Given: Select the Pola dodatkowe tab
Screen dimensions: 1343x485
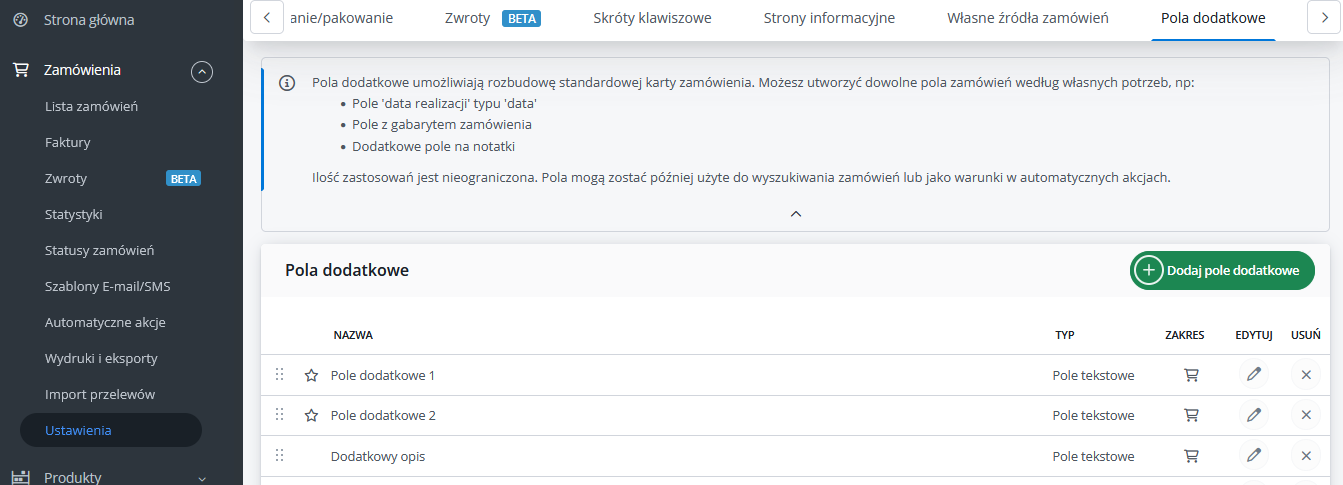Looking at the screenshot, I should pyautogui.click(x=1213, y=18).
